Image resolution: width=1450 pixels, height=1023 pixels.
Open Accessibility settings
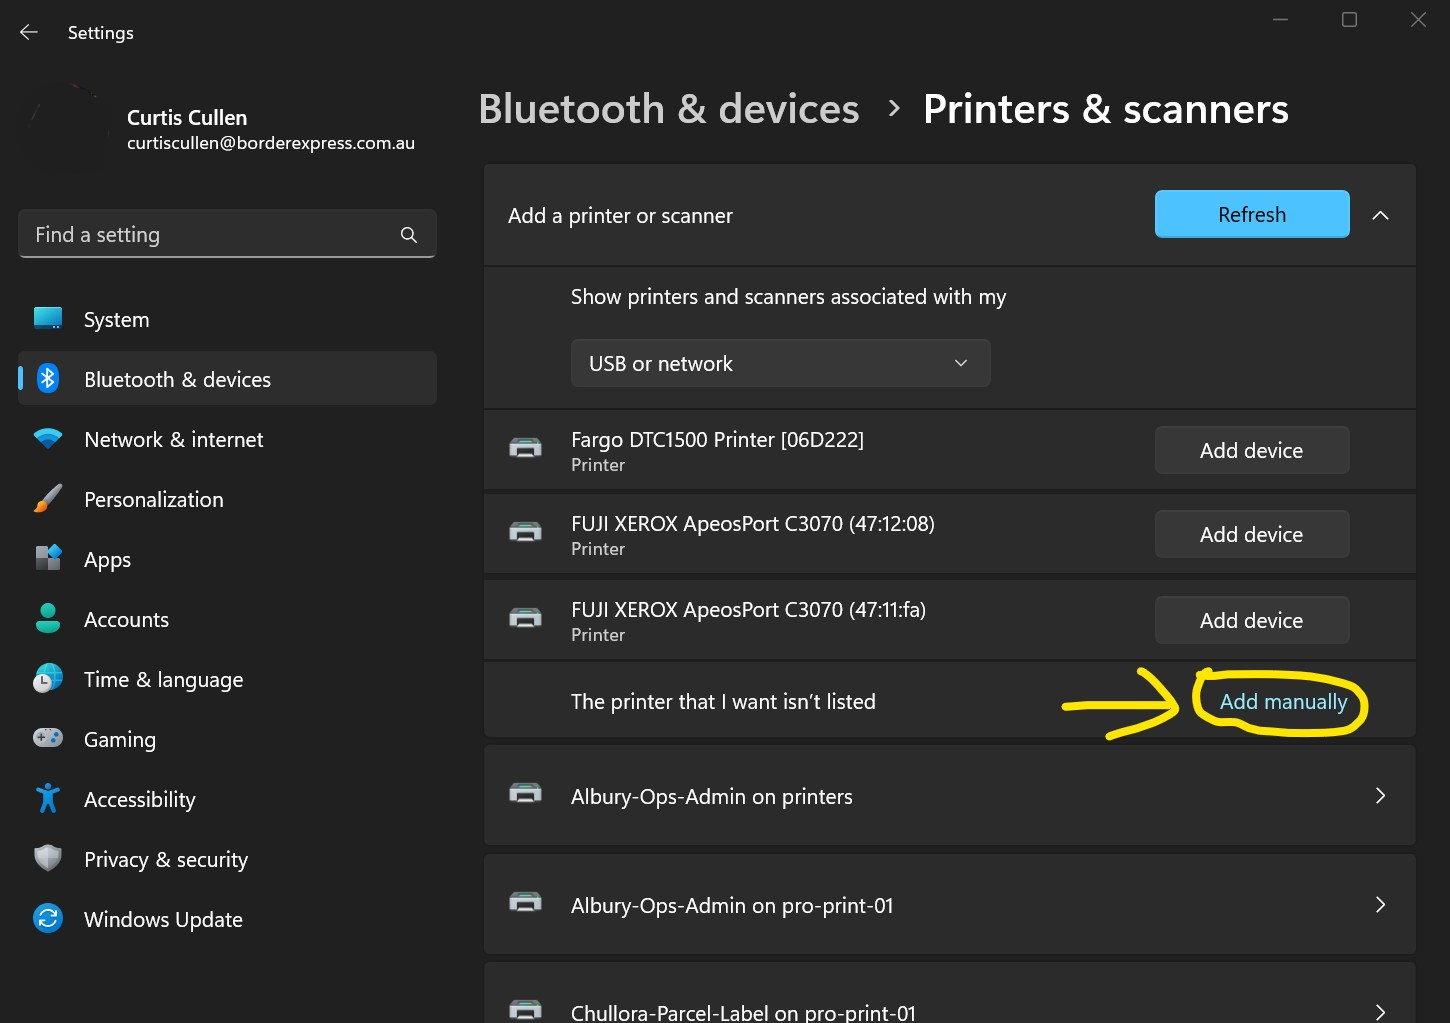(x=227, y=799)
